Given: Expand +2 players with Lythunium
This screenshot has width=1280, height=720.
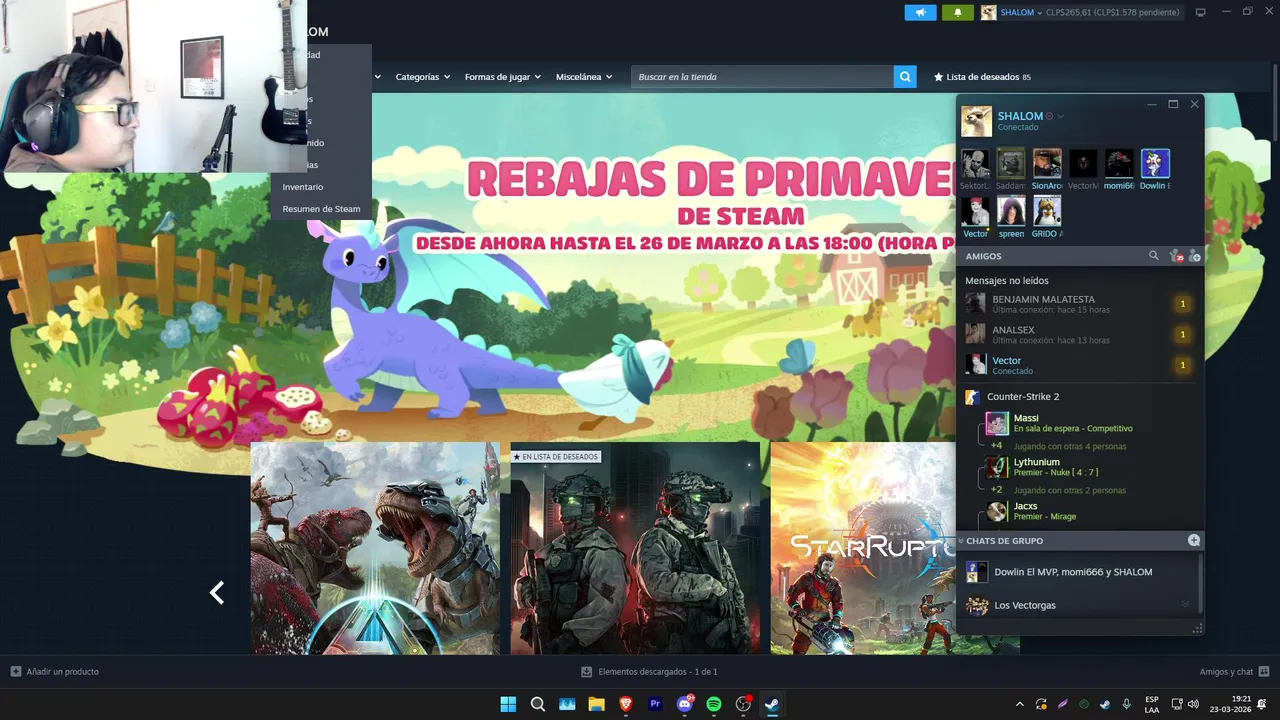Looking at the screenshot, I should [x=996, y=490].
